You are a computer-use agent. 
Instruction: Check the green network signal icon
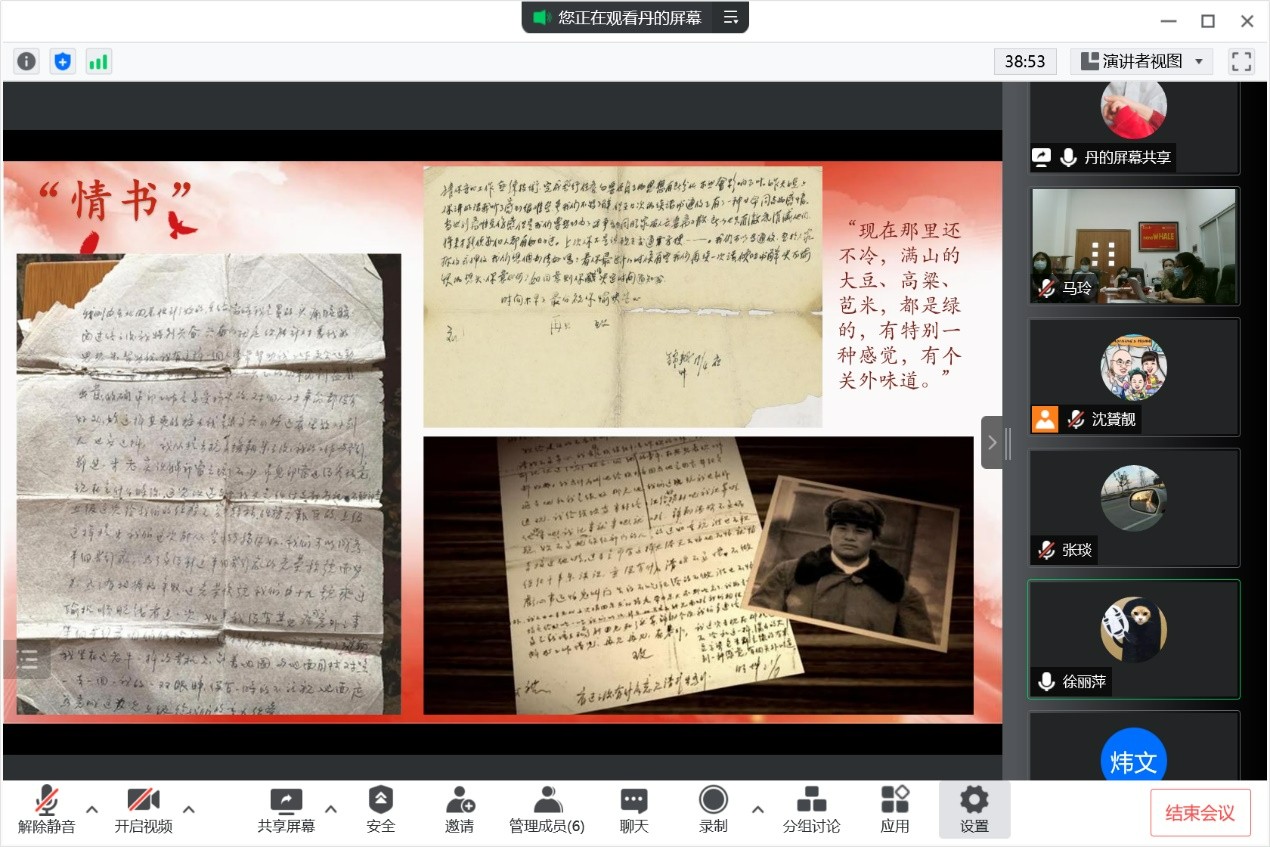(x=98, y=61)
